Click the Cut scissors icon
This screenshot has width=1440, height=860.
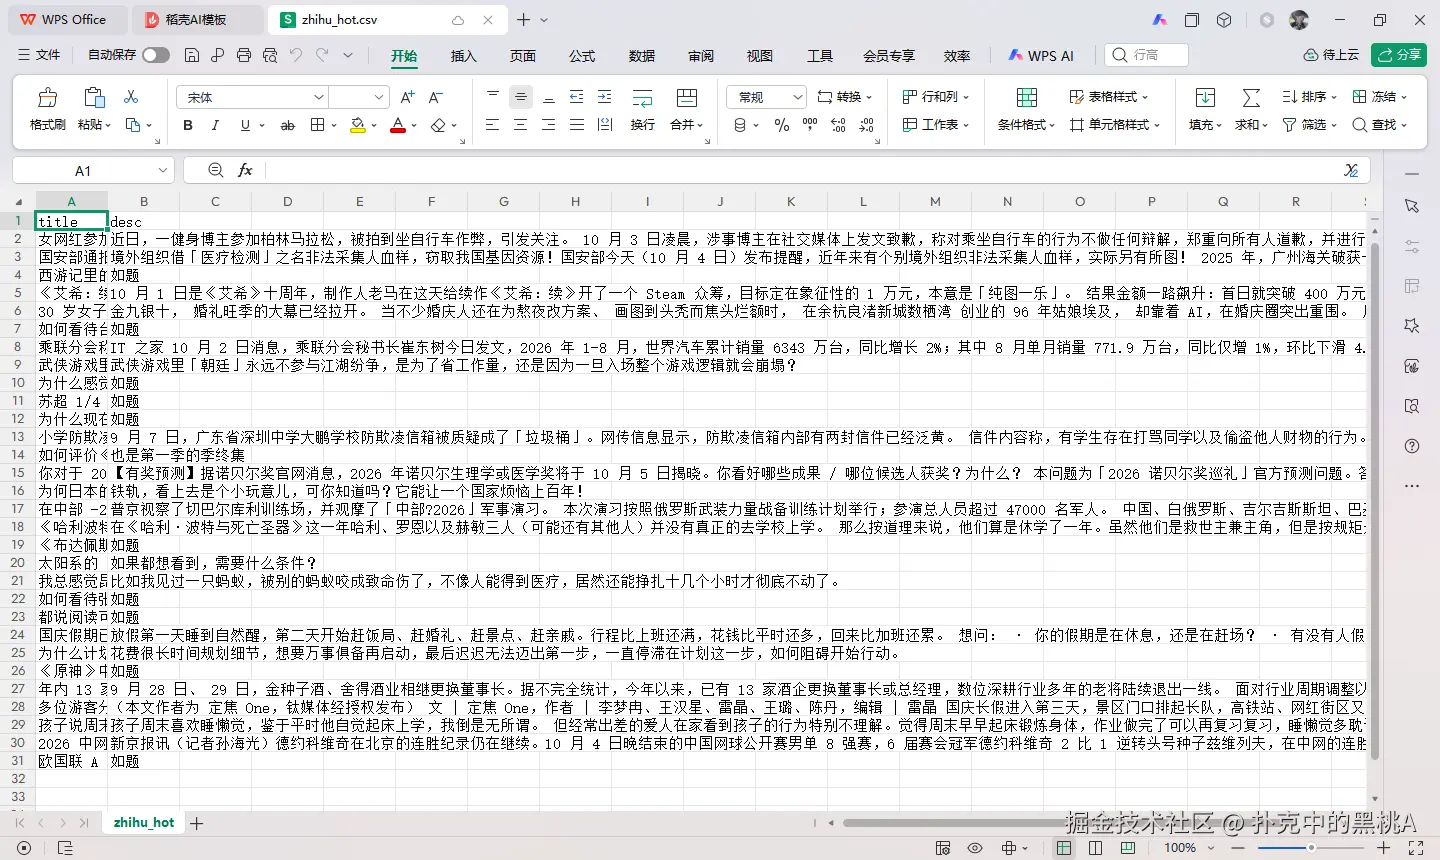tap(131, 97)
